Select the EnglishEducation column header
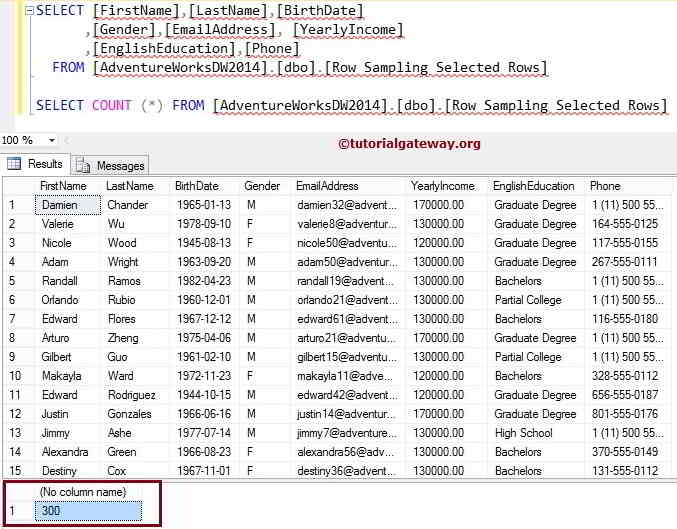Screen dimensions: 677x529 [533, 186]
